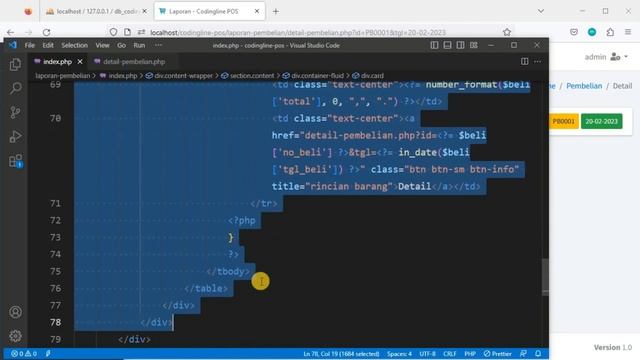Open the browser Extensions puzzle icon

[610, 32]
